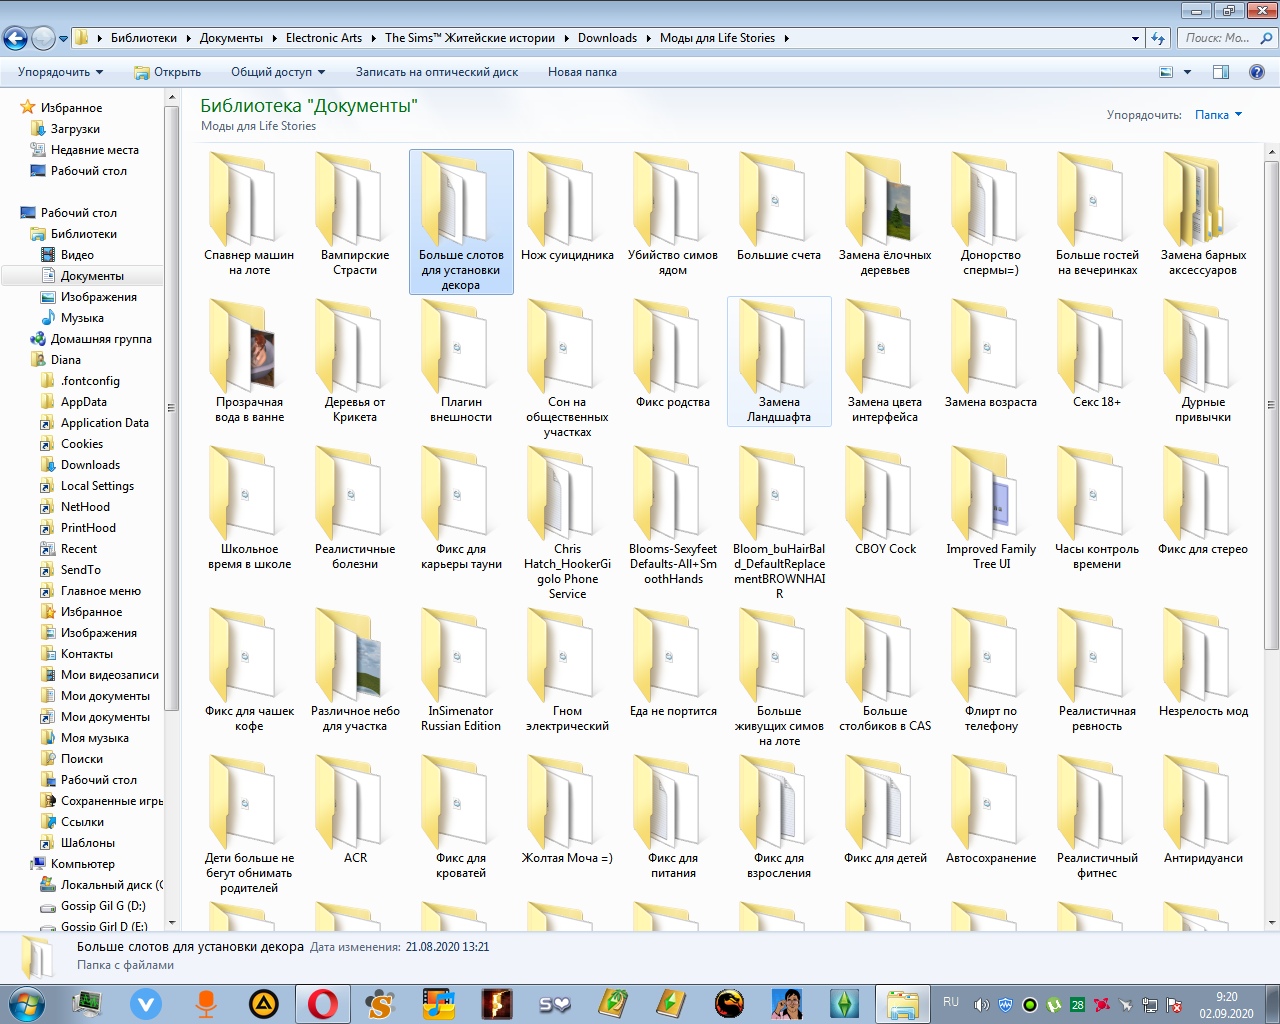Click the Back navigation arrow button

tap(15, 39)
